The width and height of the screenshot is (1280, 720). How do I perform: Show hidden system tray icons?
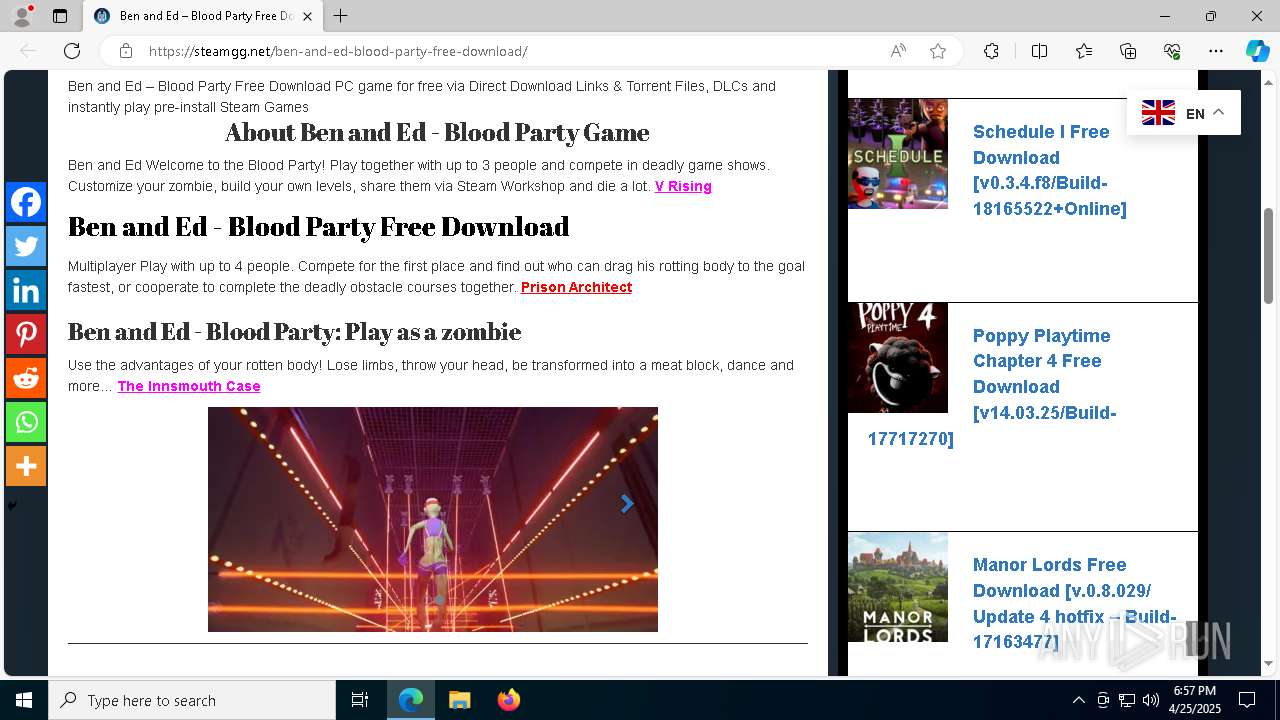click(x=1078, y=700)
